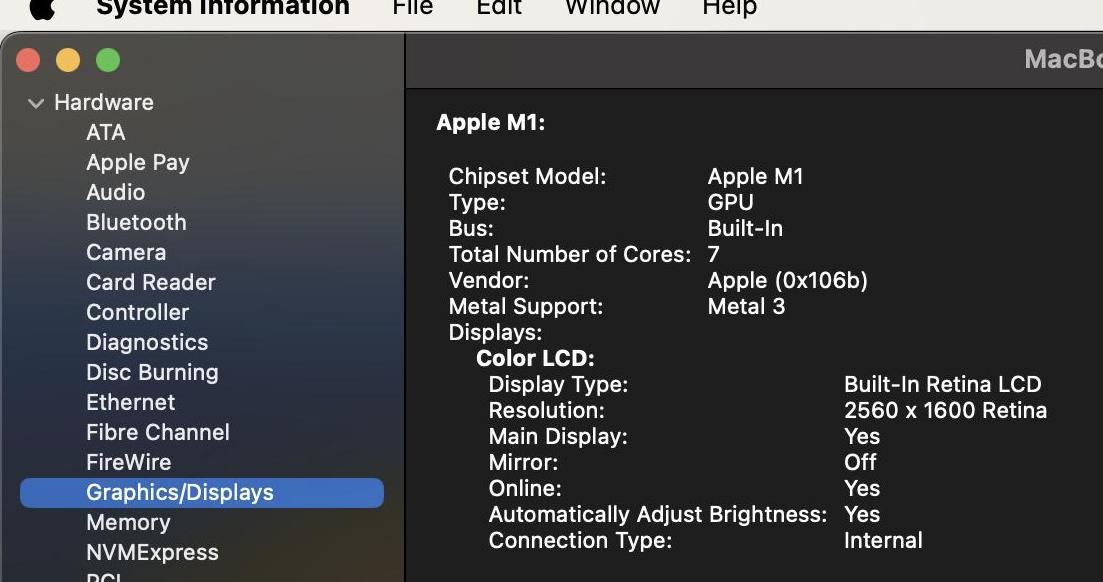The image size is (1103, 582).
Task: Select Diagnostics in the sidebar
Action: click(147, 343)
